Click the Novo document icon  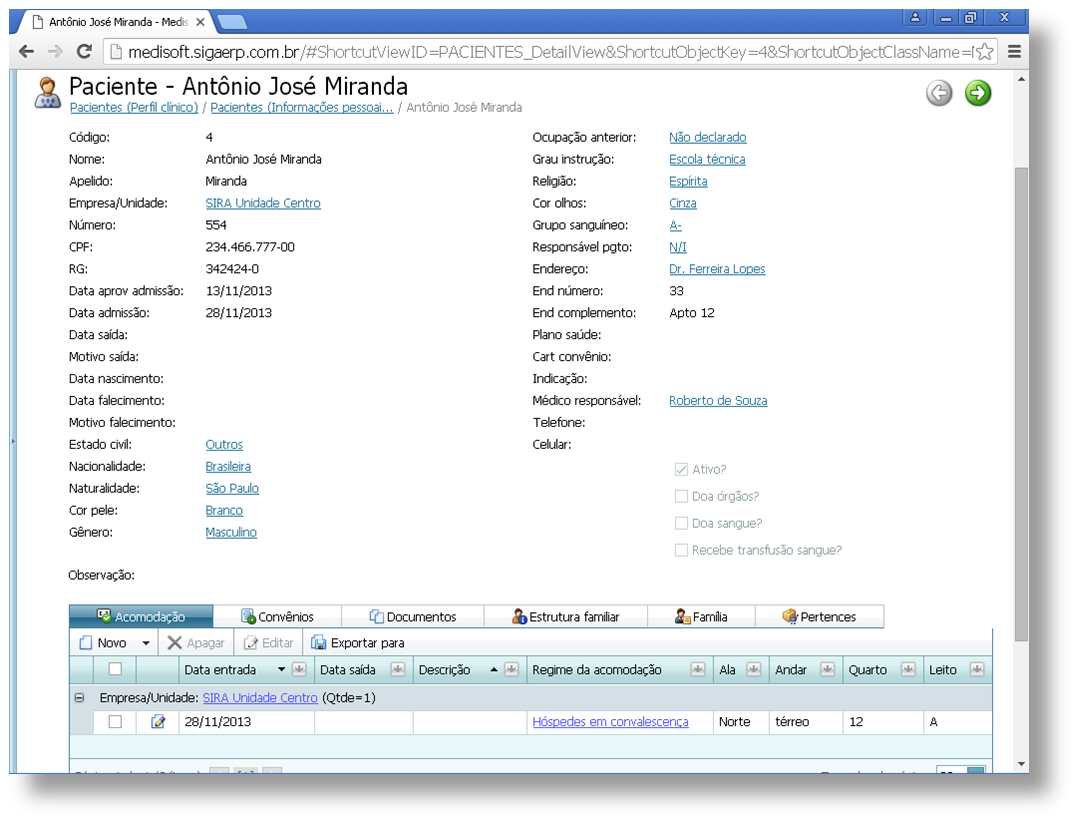(x=86, y=643)
